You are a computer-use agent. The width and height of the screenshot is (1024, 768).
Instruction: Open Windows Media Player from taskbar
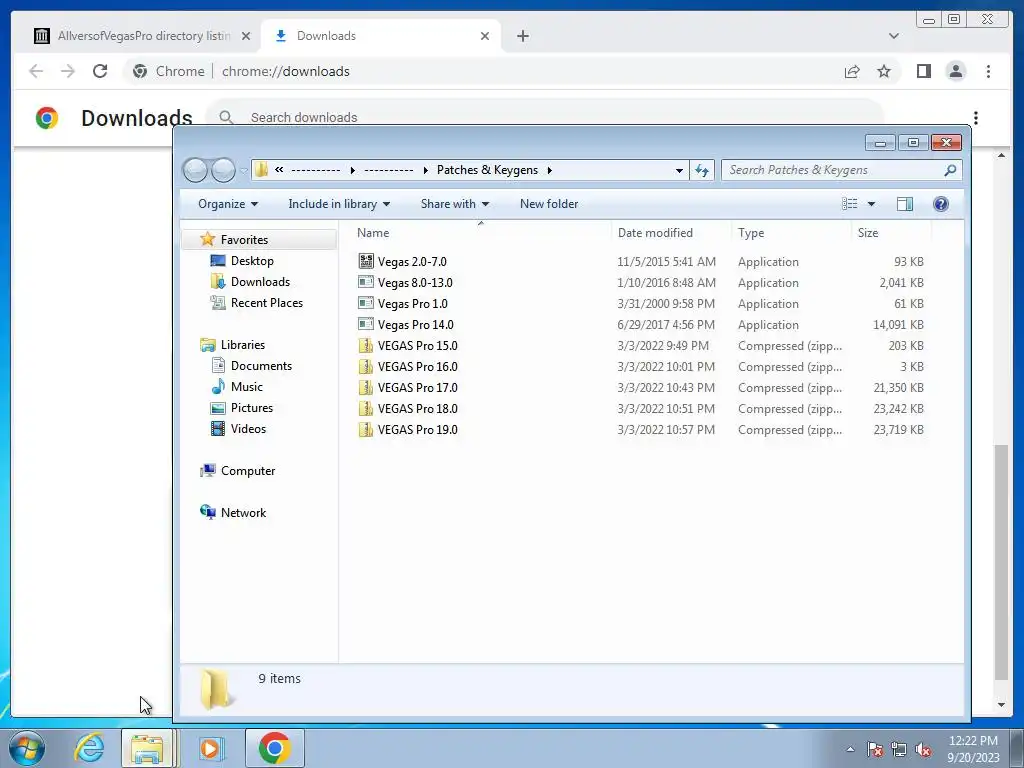pos(210,748)
